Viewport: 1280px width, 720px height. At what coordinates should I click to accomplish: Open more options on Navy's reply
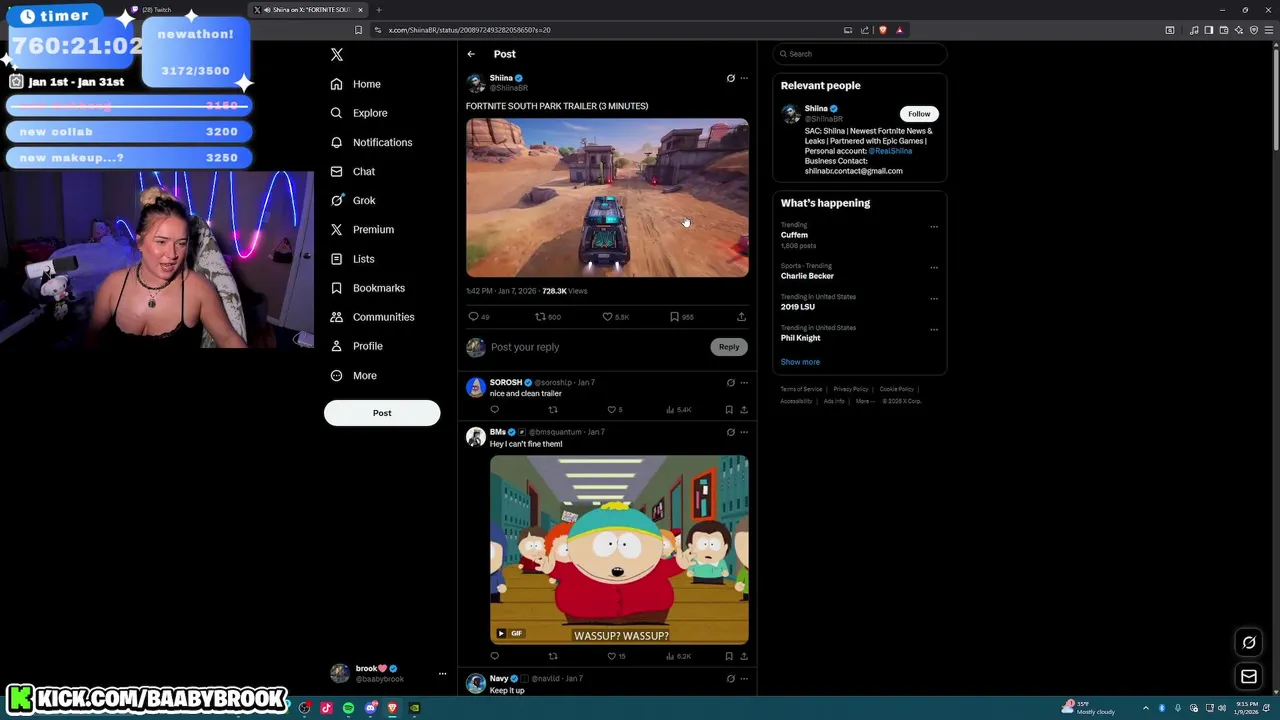[x=743, y=678]
